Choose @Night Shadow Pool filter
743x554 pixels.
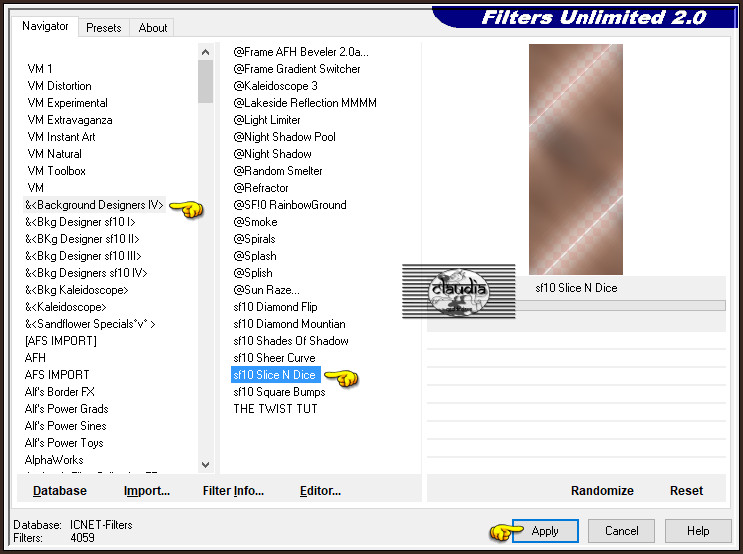tap(284, 137)
